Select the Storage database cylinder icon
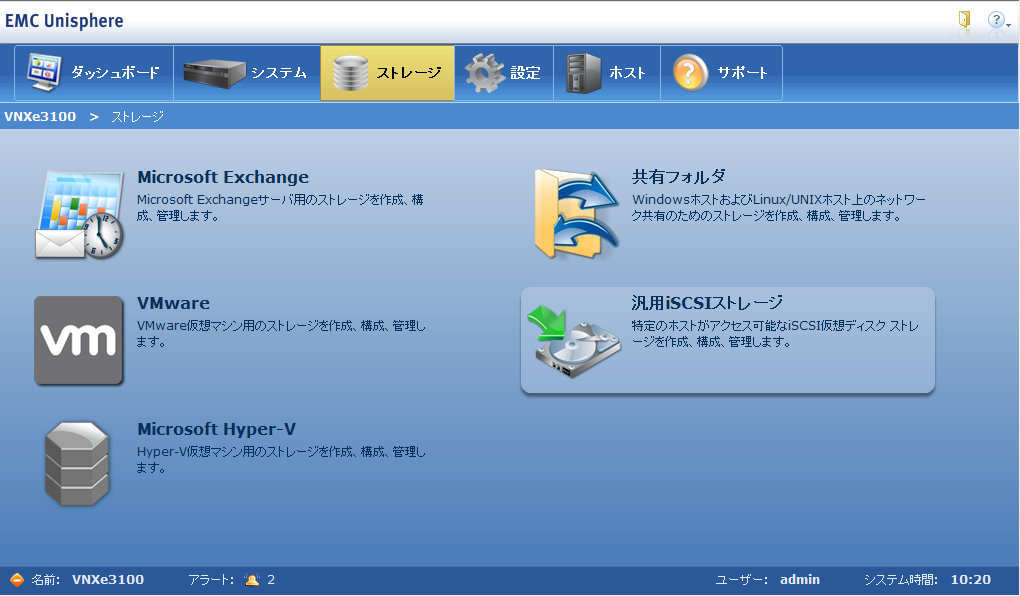This screenshot has width=1020, height=596. point(350,73)
